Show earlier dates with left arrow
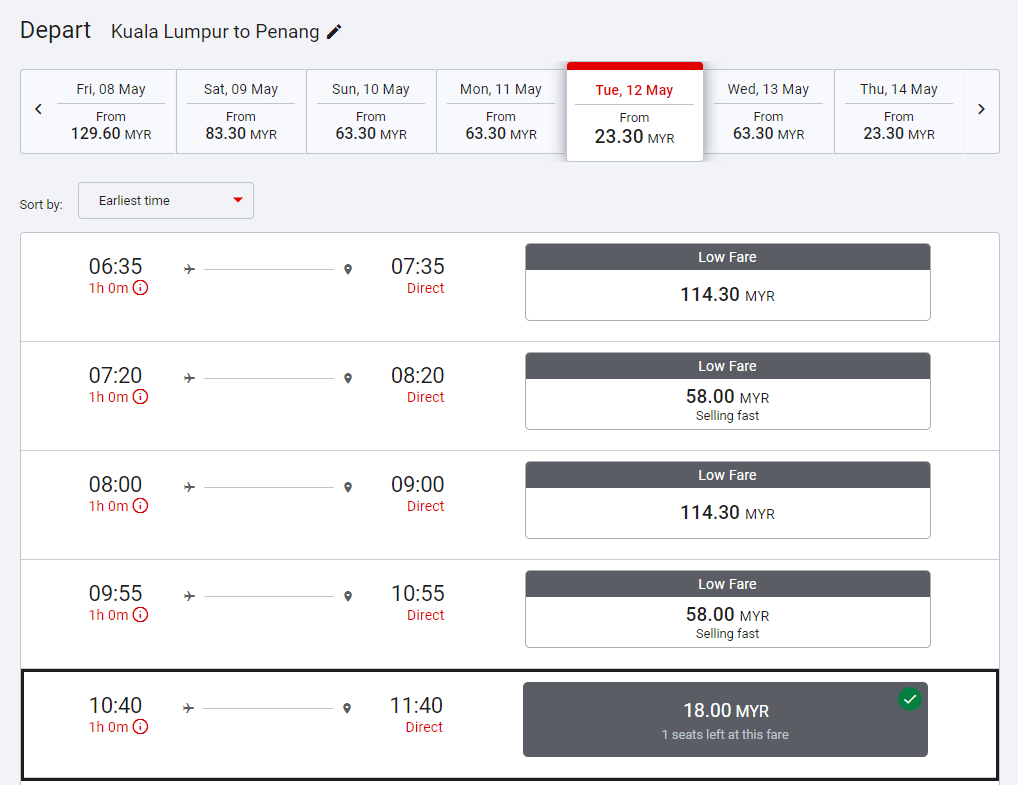1018x785 pixels. coord(38,110)
